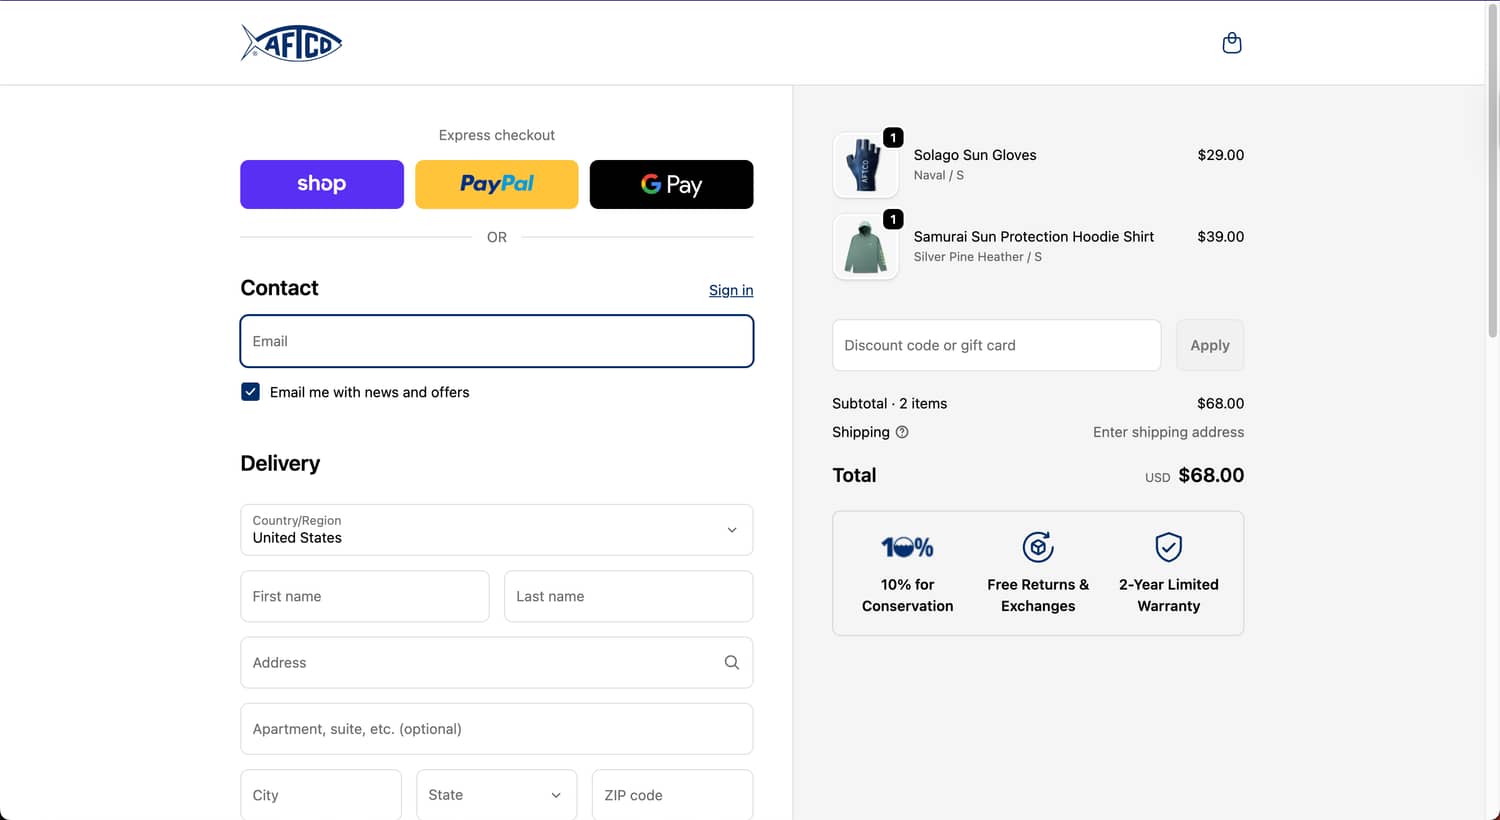Viewport: 1500px width, 820px height.
Task: Pay with the shop express checkout button
Action: click(321, 184)
